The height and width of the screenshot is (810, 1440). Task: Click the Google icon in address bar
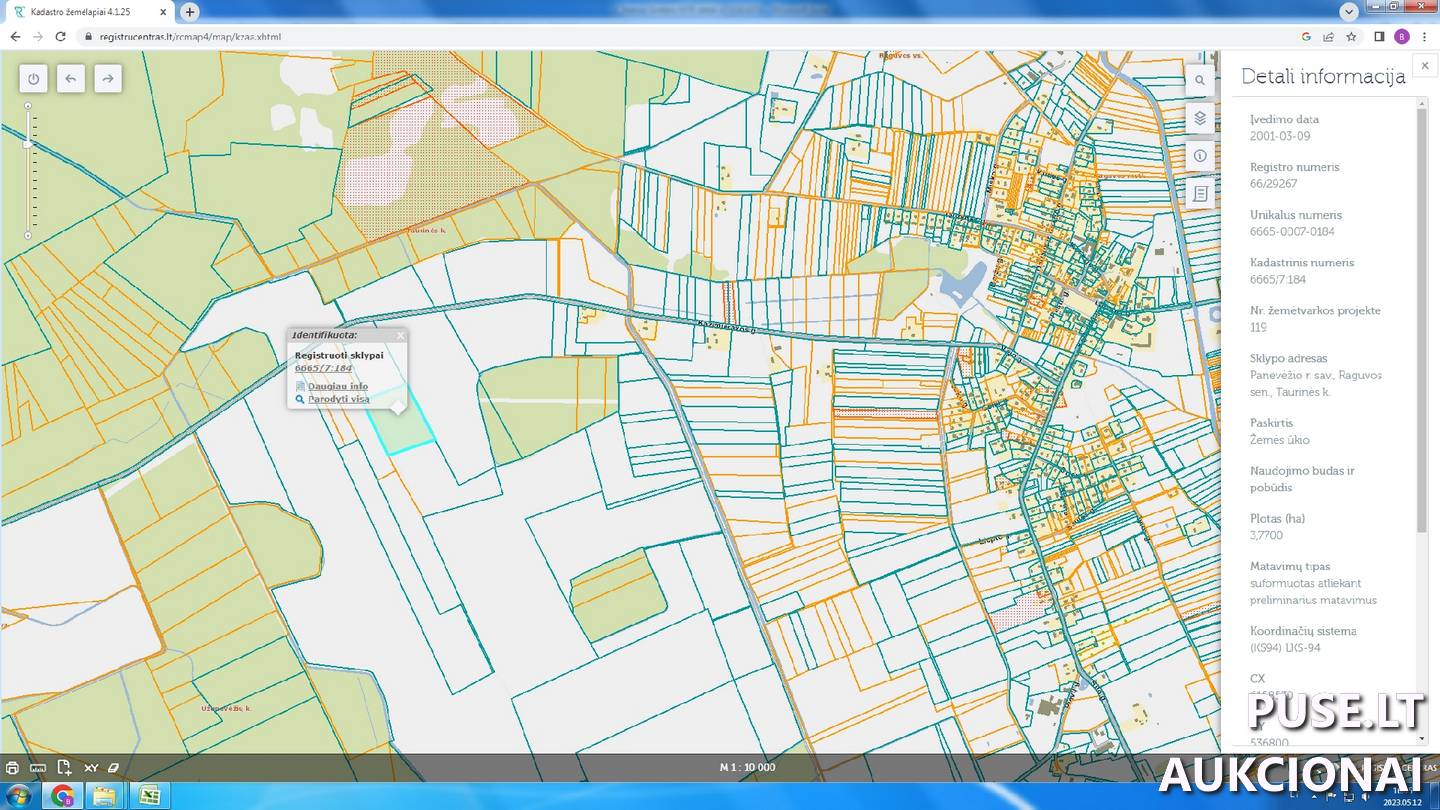point(1306,36)
